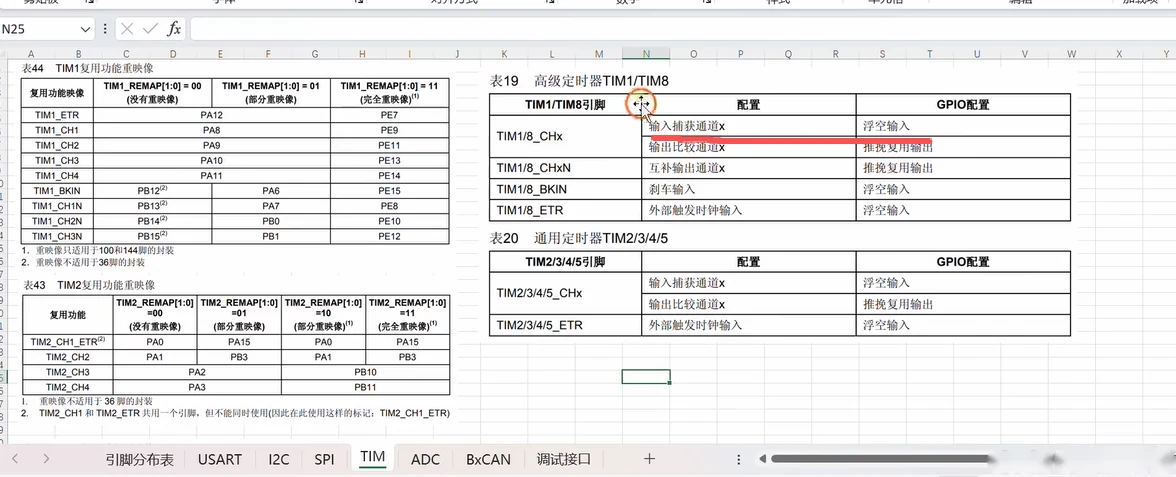Screen dimensions: 1176x477
Task: Click the TIM2/3/4/5_ETR cell
Action: tap(565, 325)
